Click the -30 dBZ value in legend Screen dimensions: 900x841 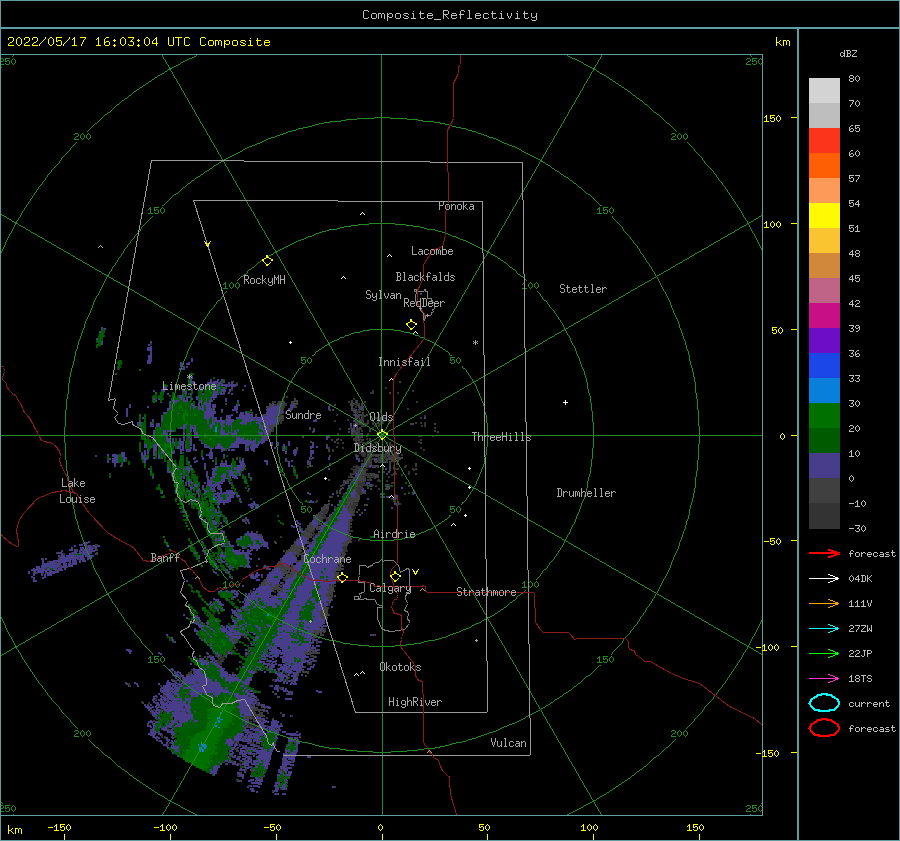(857, 528)
